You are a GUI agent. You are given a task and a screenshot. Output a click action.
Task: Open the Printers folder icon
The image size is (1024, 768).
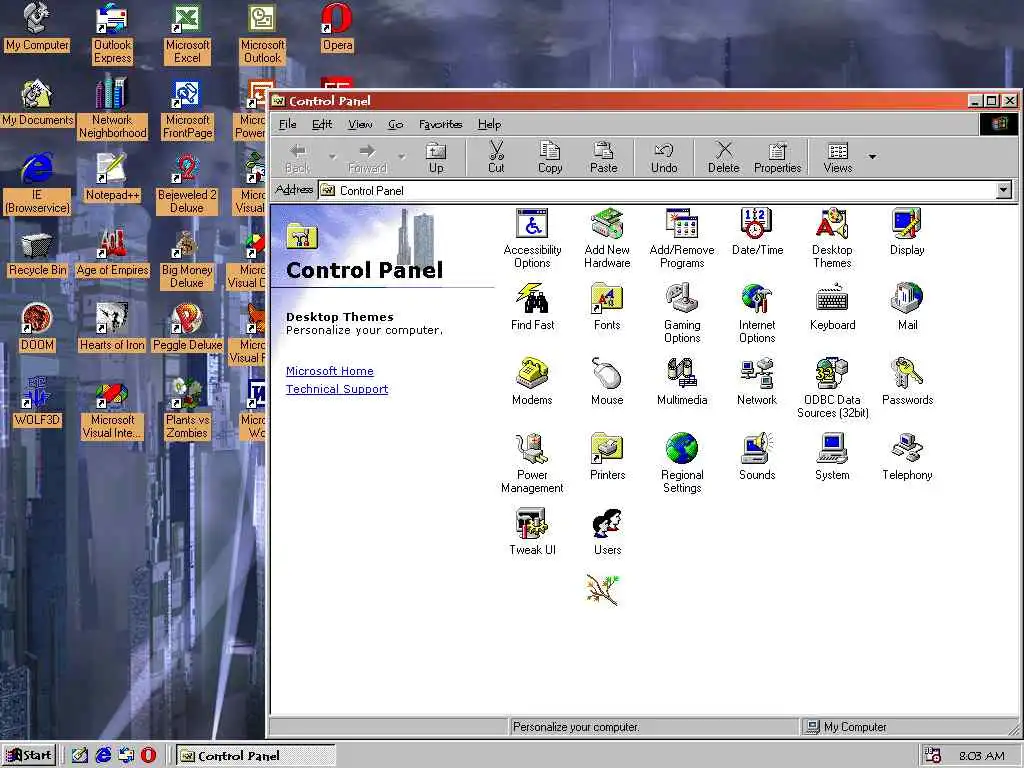pyautogui.click(x=607, y=458)
